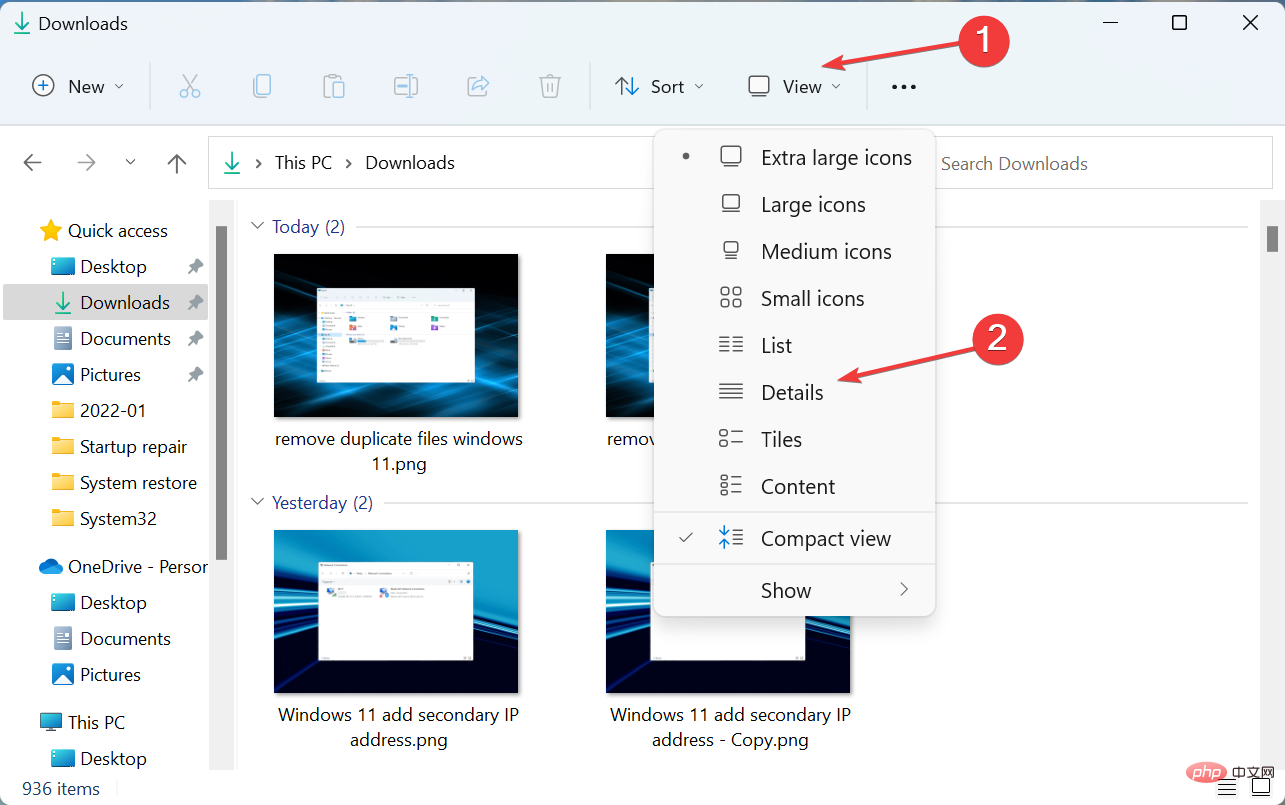Unpin Documents using its pin icon
Screen dimensions: 1285x805
coord(195,339)
